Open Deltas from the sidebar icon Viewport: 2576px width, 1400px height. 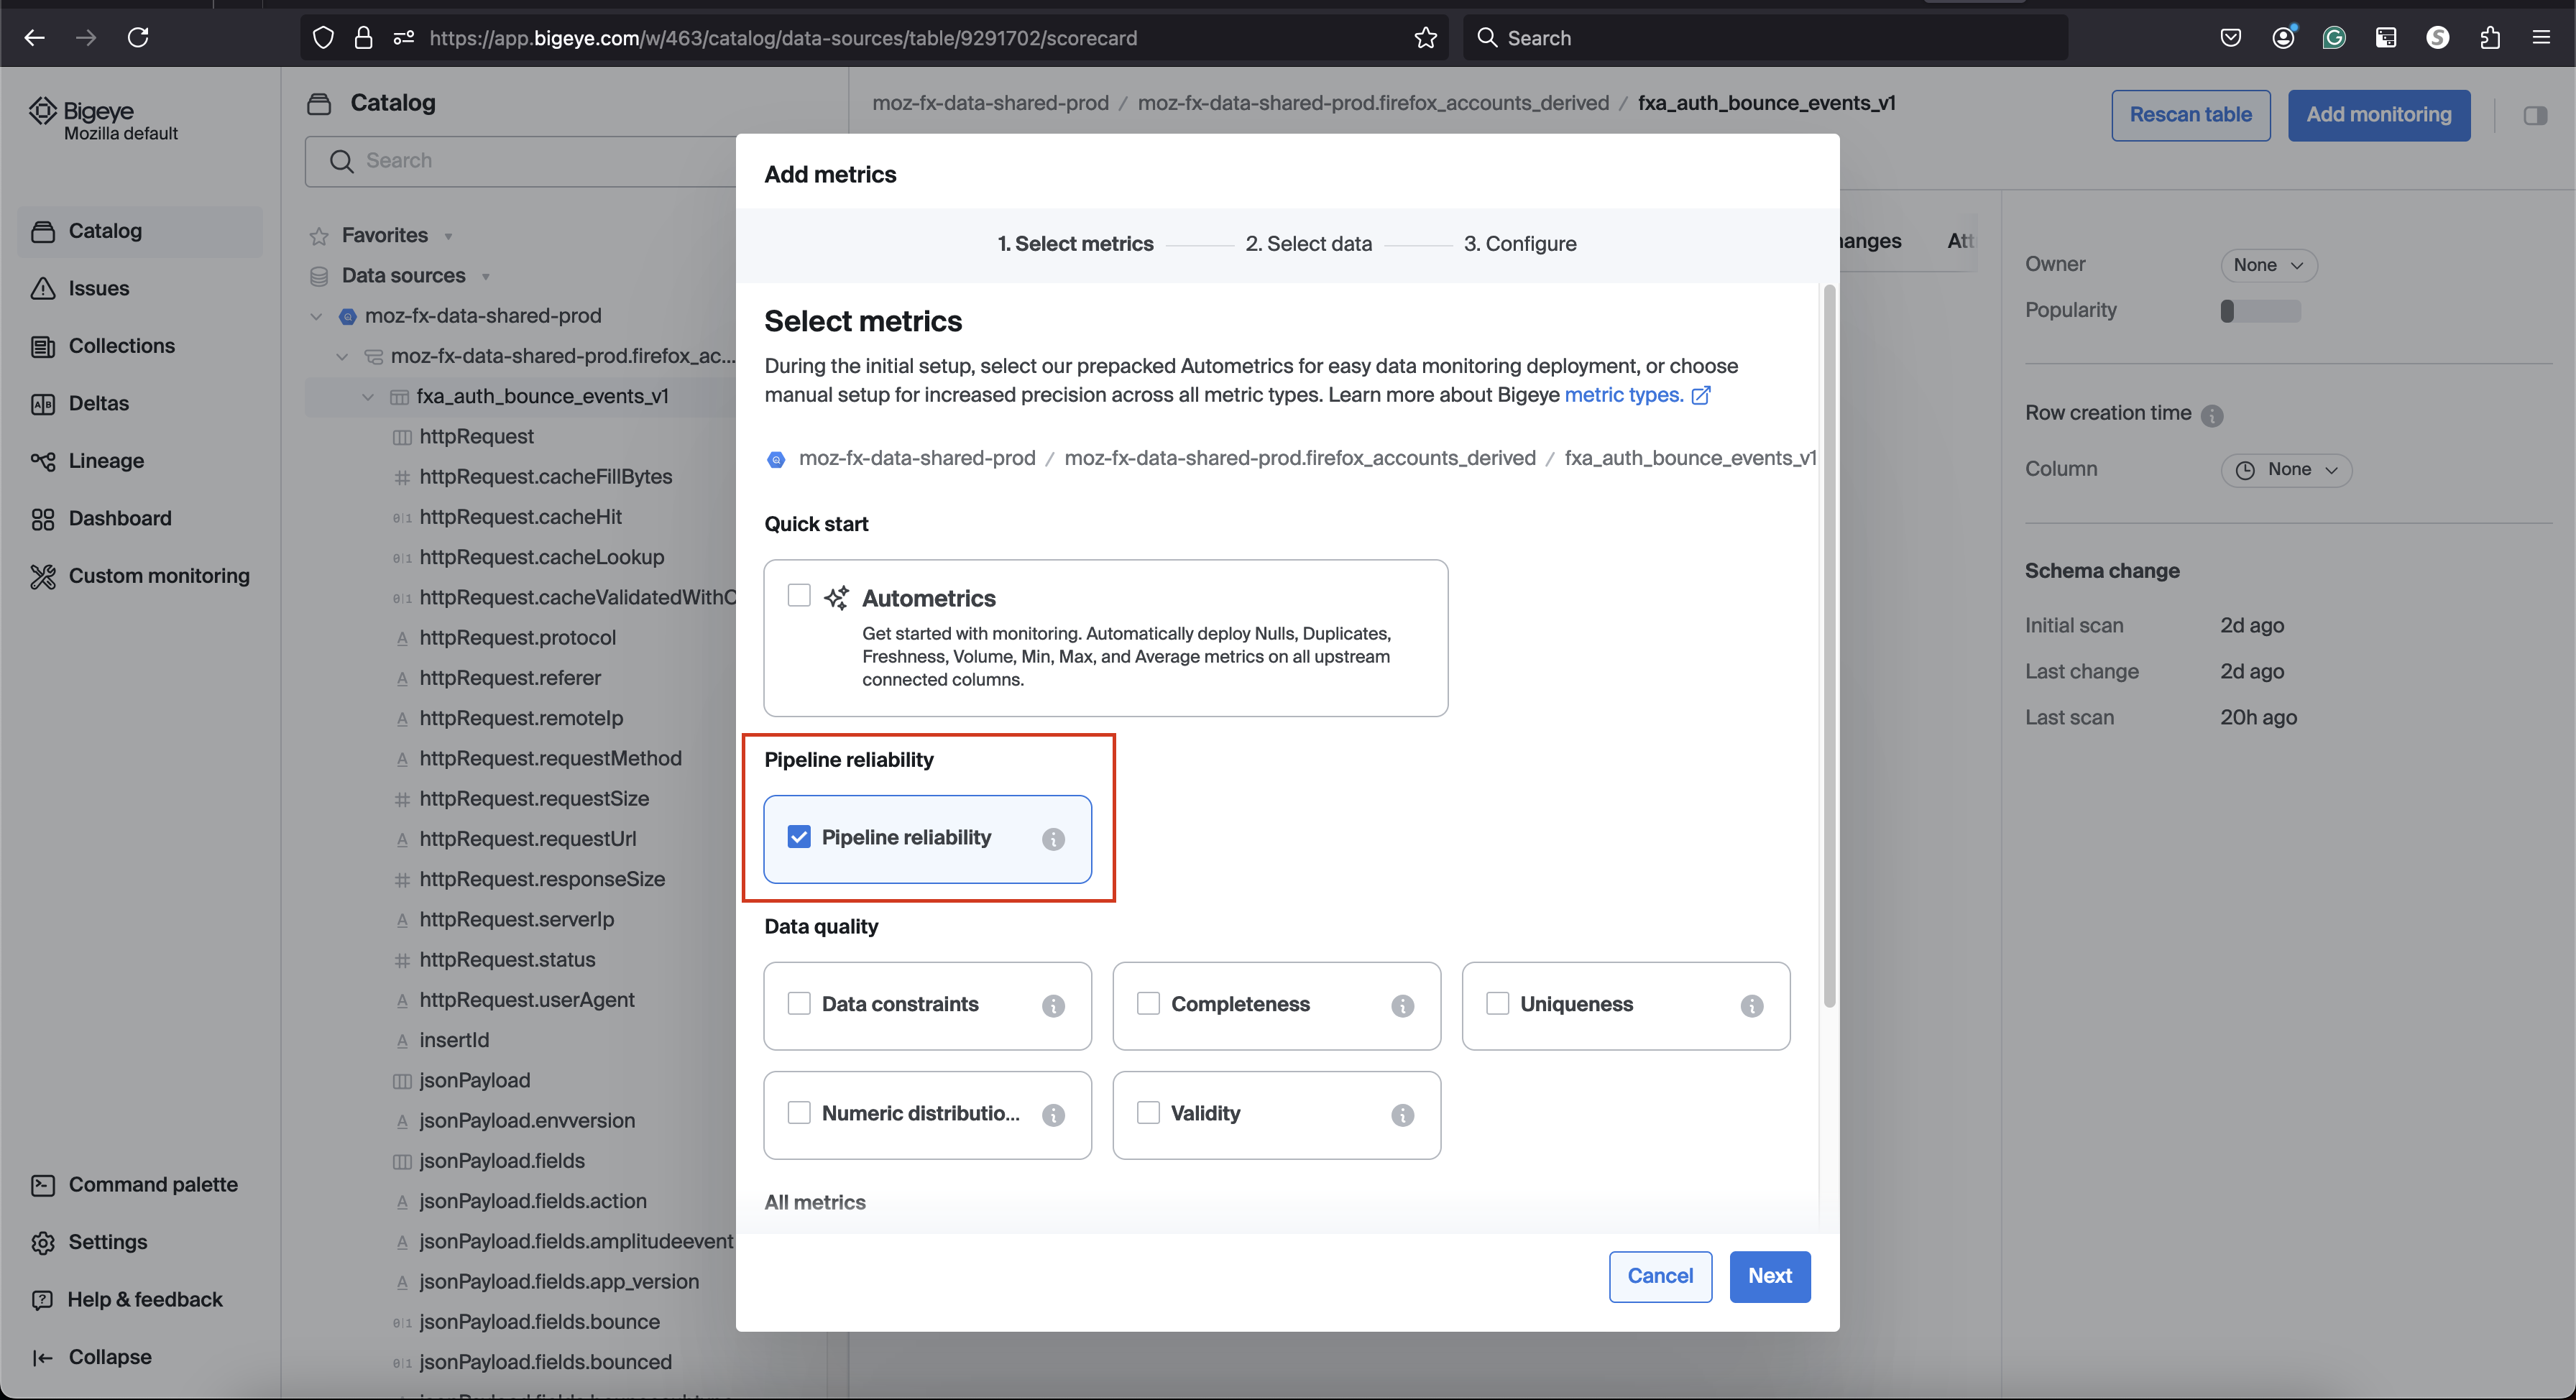42,404
